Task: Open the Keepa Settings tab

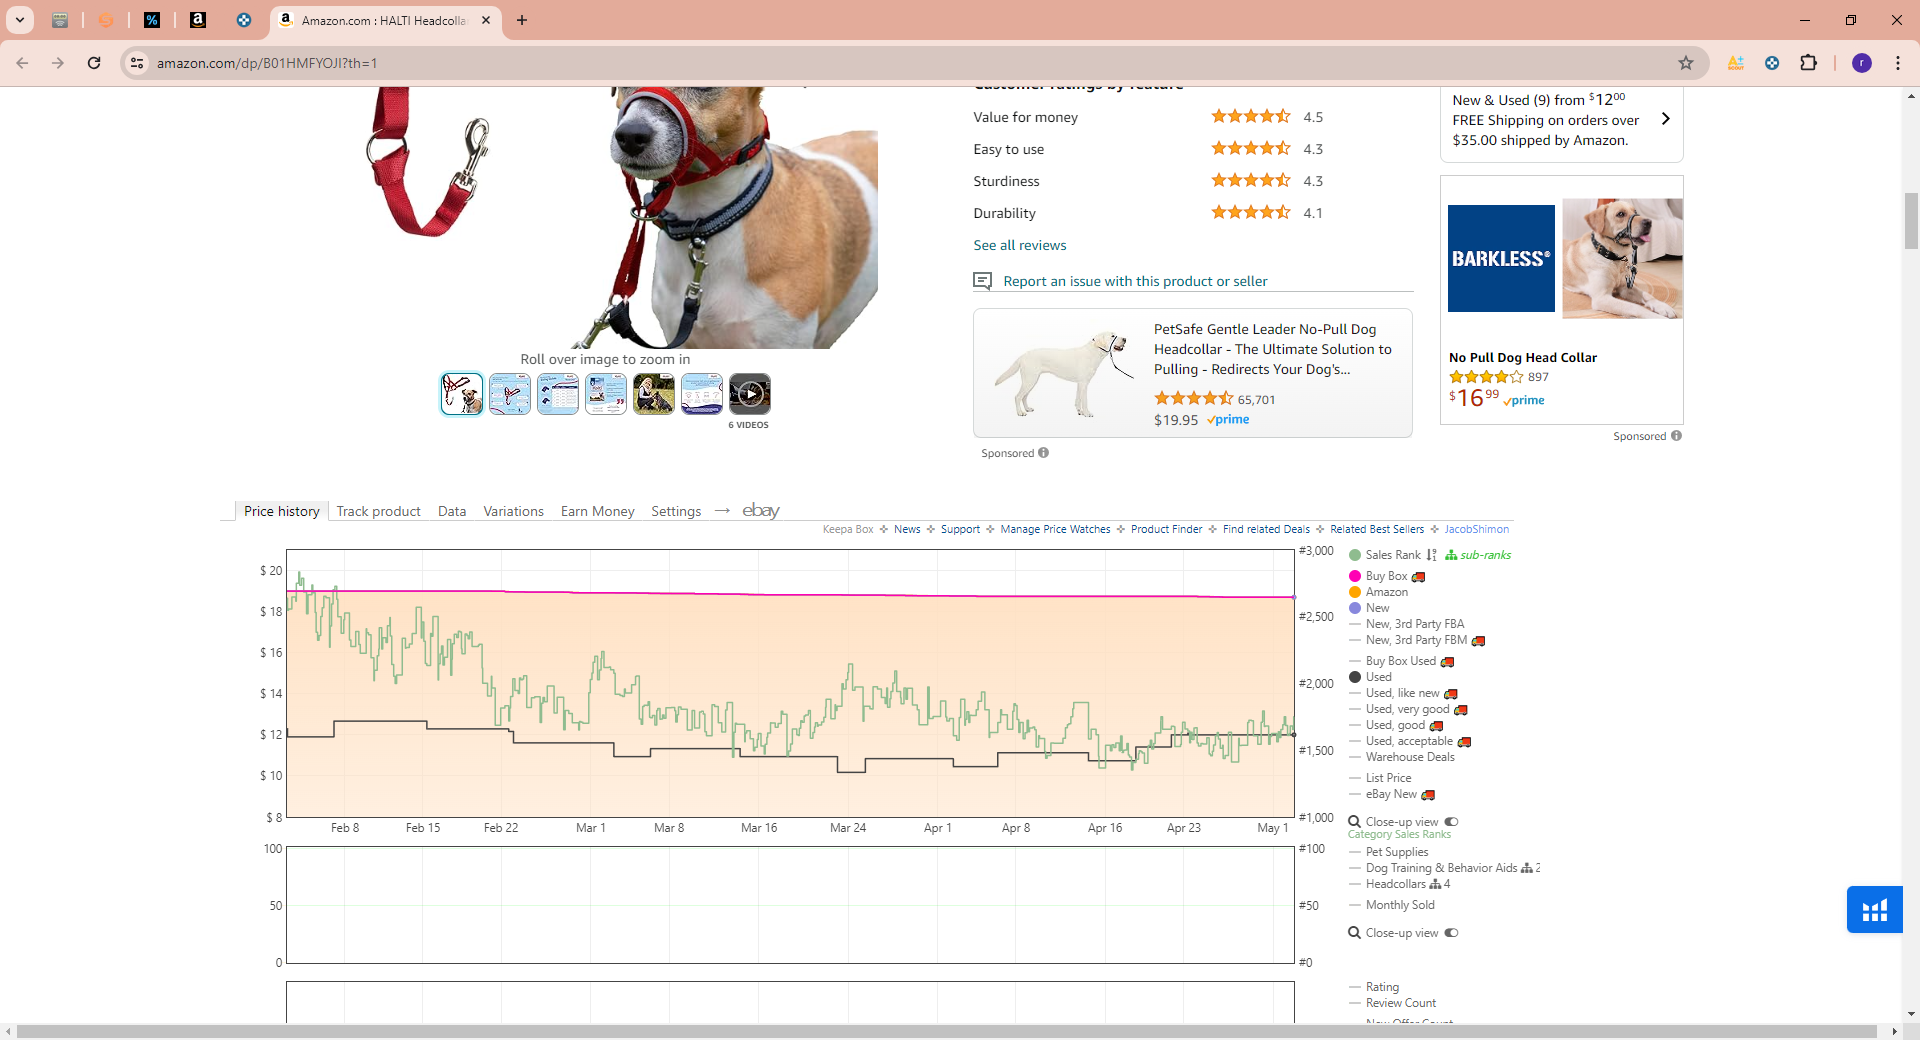Action: (676, 511)
